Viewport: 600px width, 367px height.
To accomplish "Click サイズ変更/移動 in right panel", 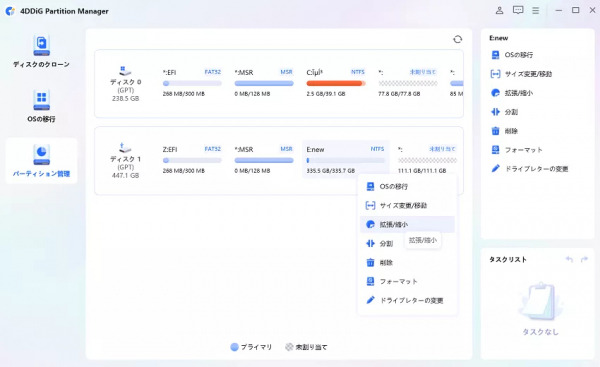I will click(521, 74).
